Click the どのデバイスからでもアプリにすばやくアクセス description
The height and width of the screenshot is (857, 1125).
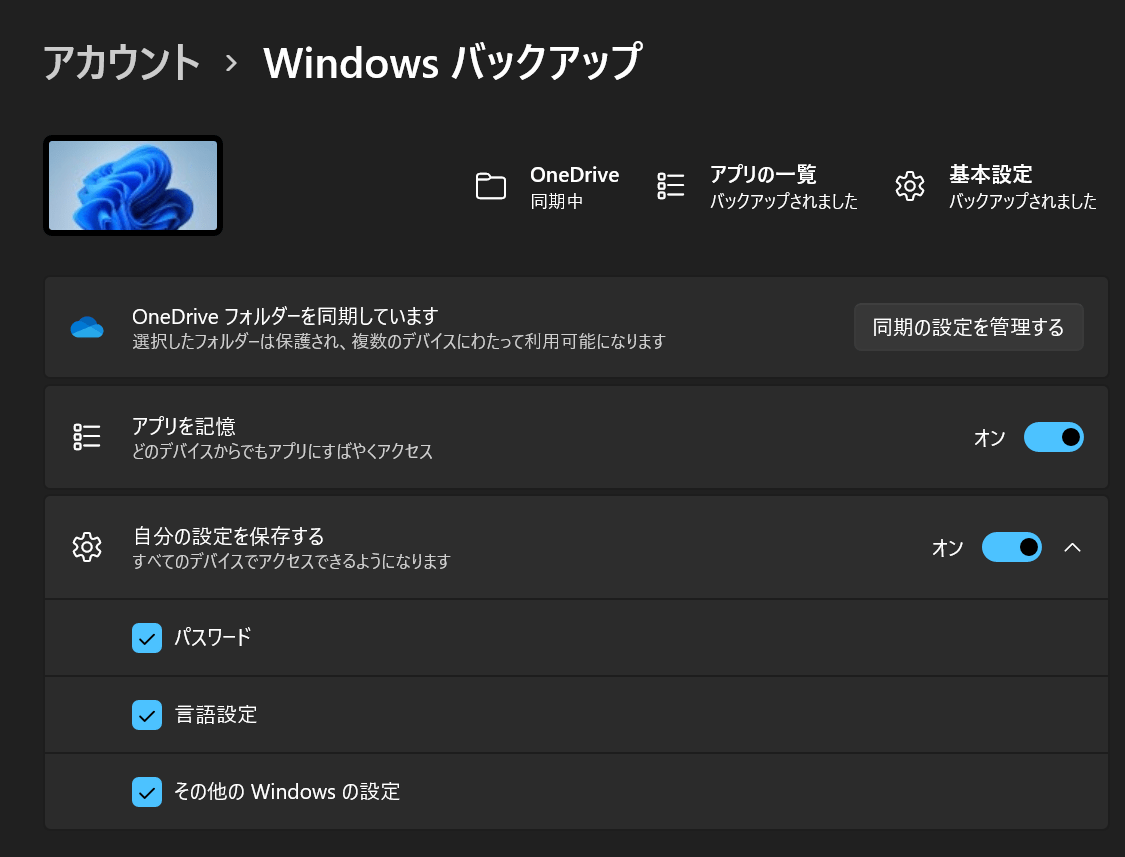283,451
